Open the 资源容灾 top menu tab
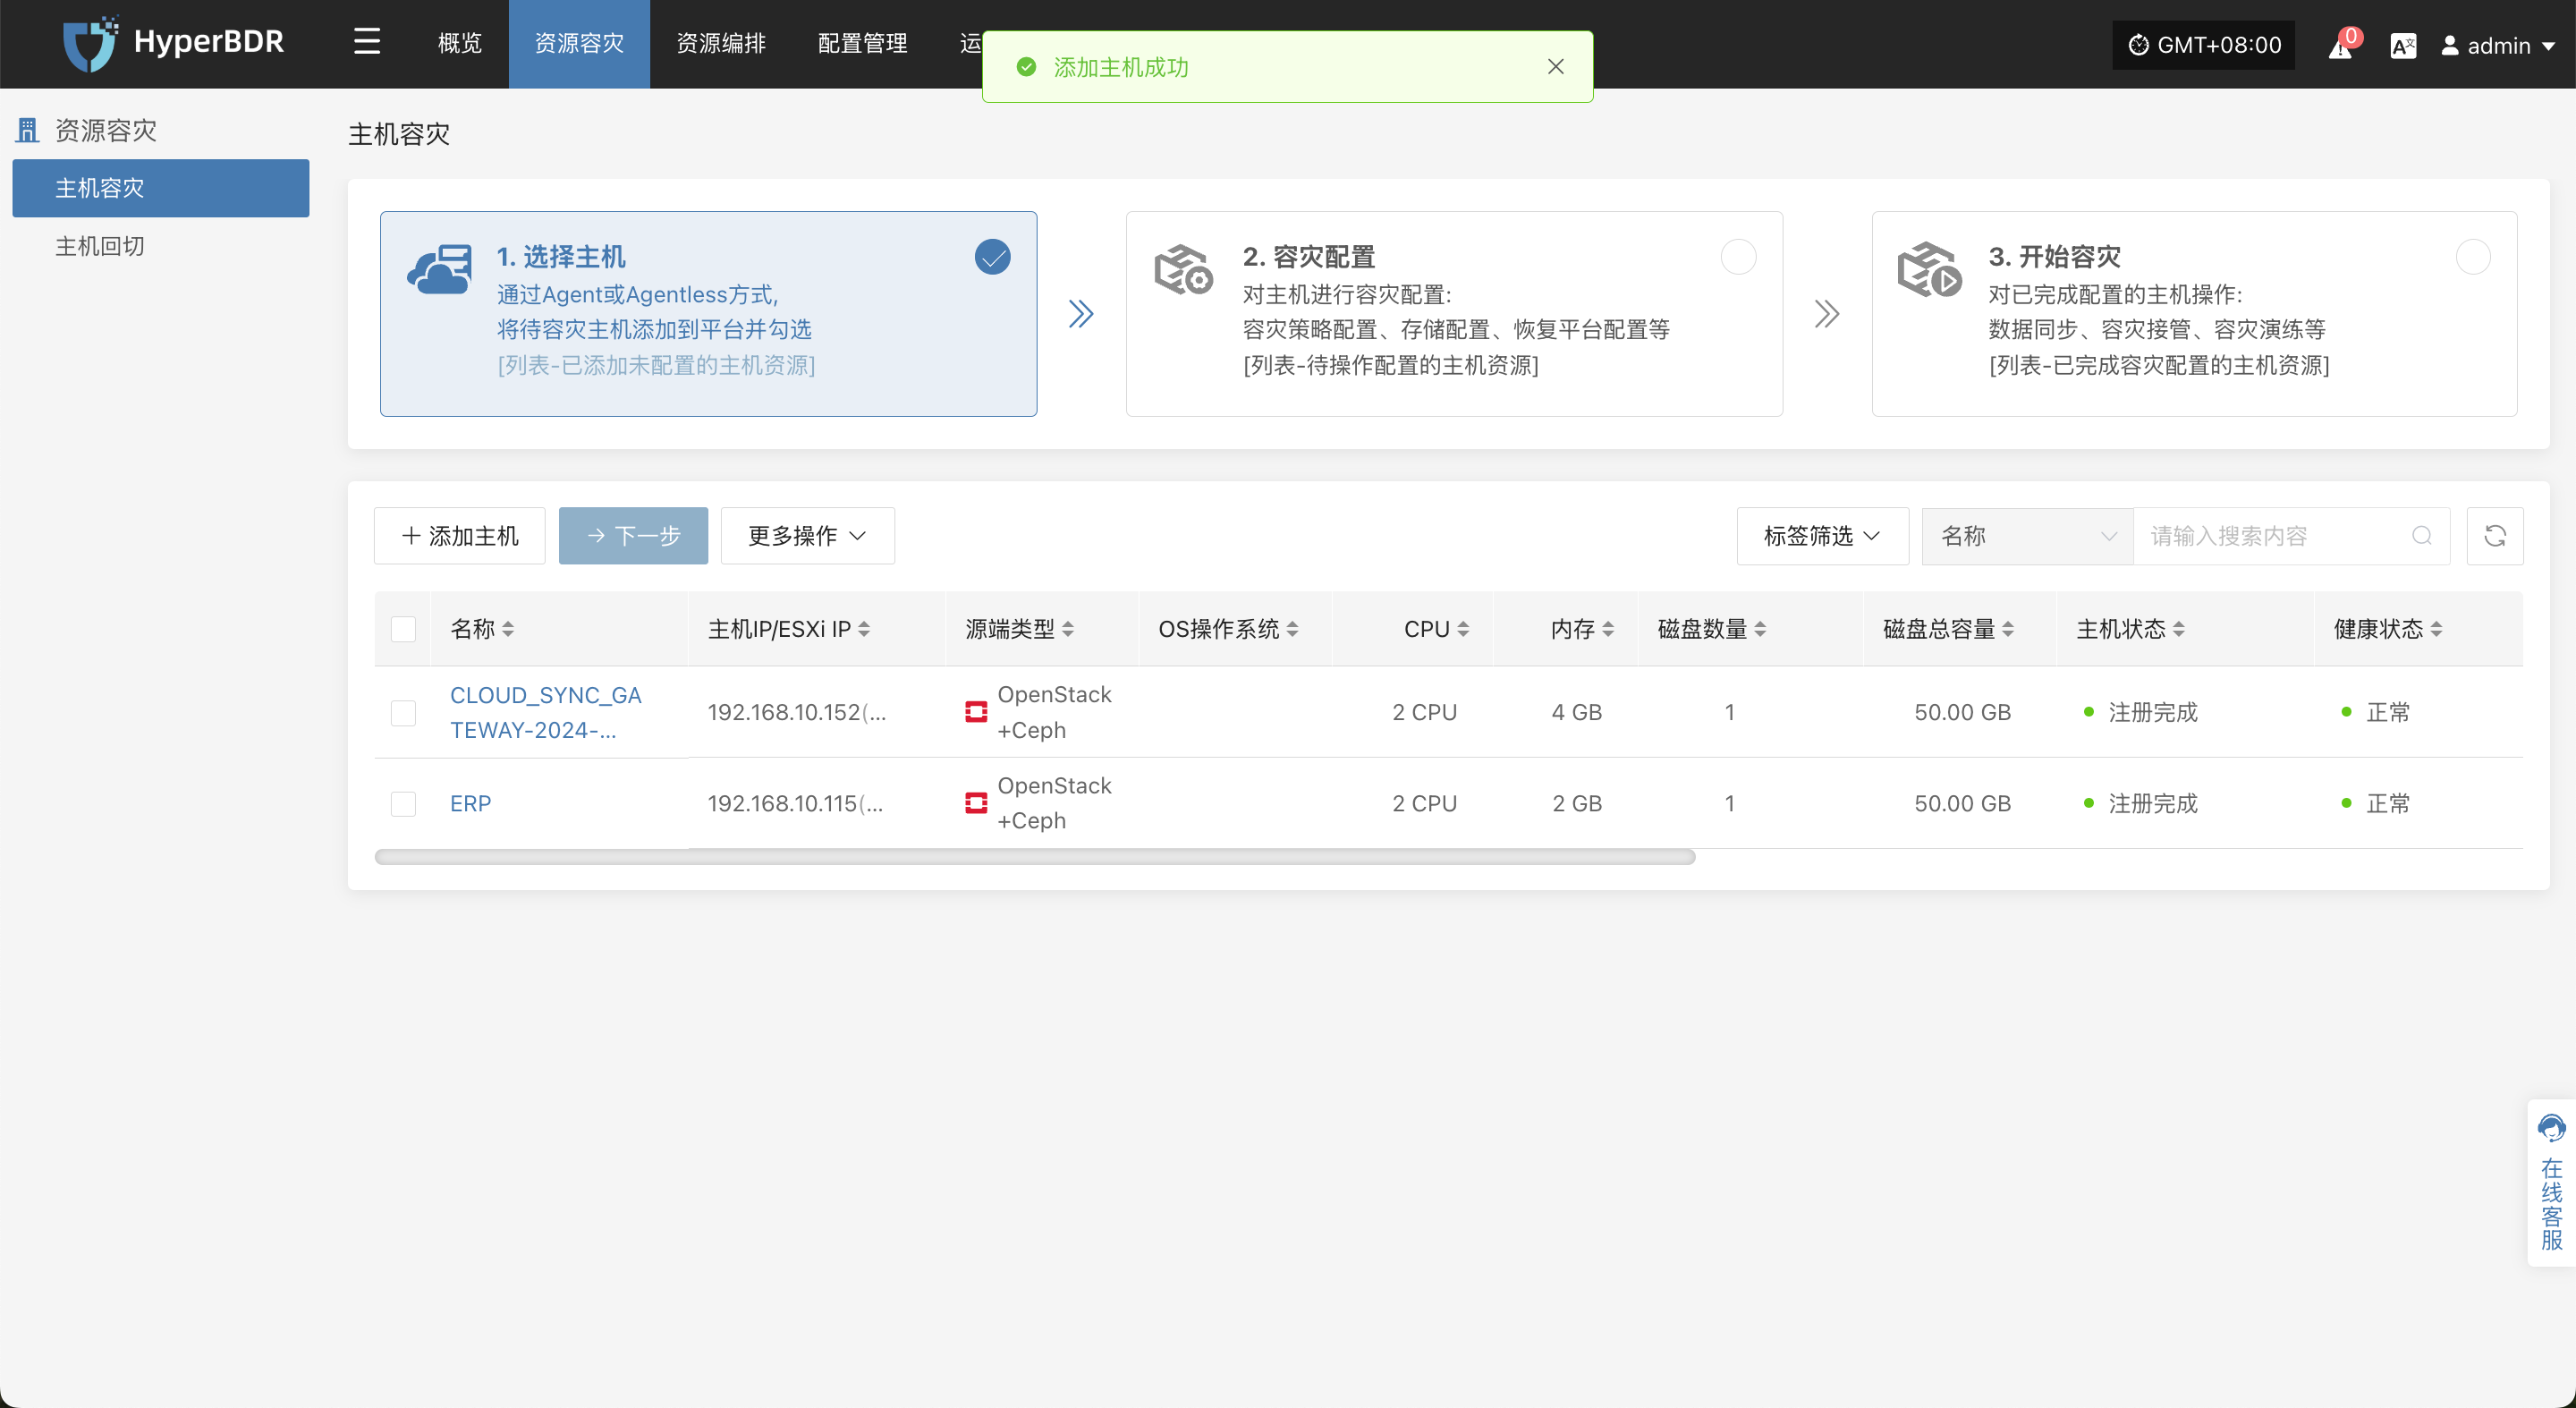This screenshot has height=1408, width=2576. pos(579,43)
